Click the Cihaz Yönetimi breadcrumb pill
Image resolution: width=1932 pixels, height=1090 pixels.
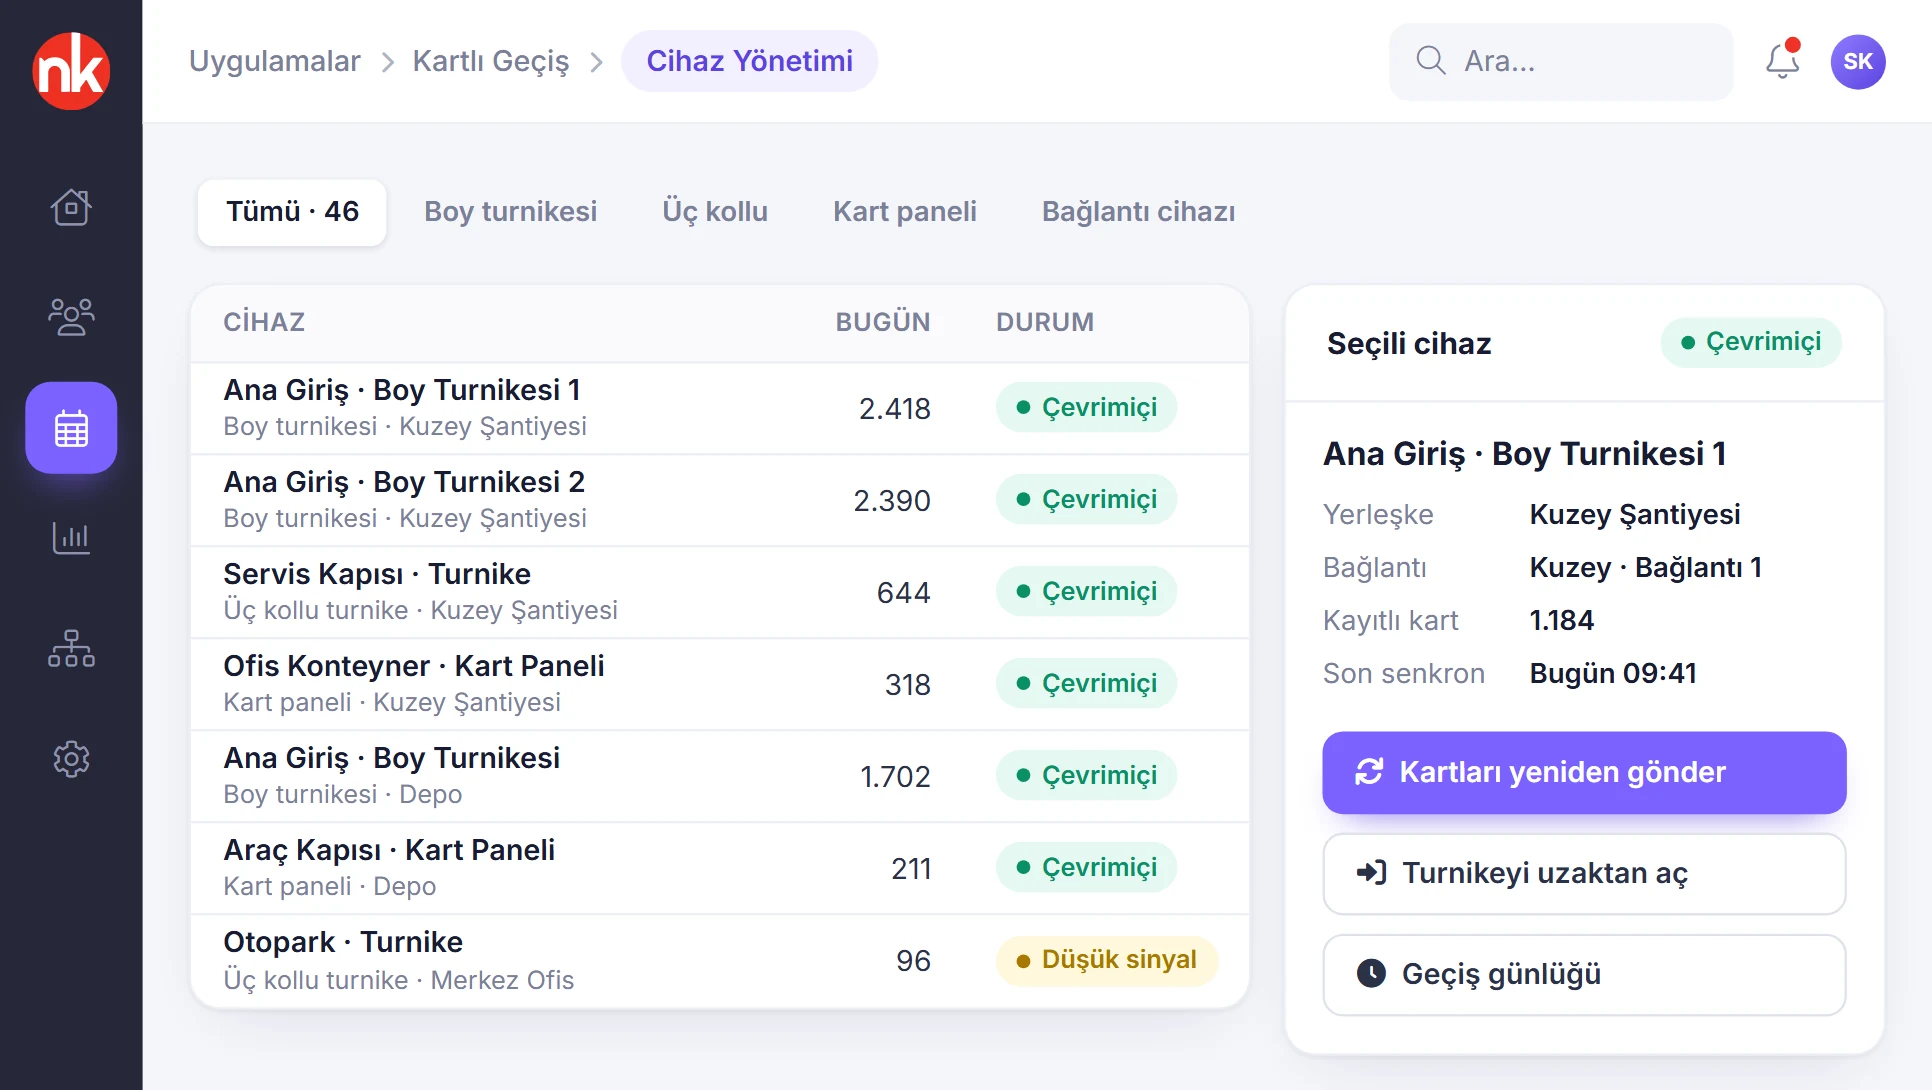(x=750, y=61)
